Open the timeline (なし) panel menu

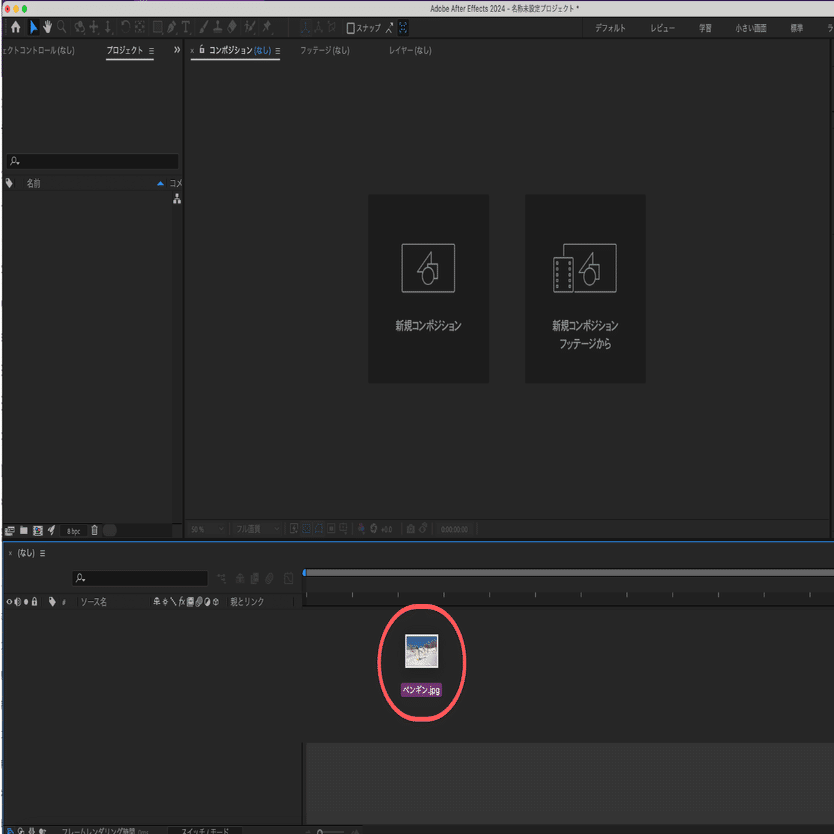(43, 554)
